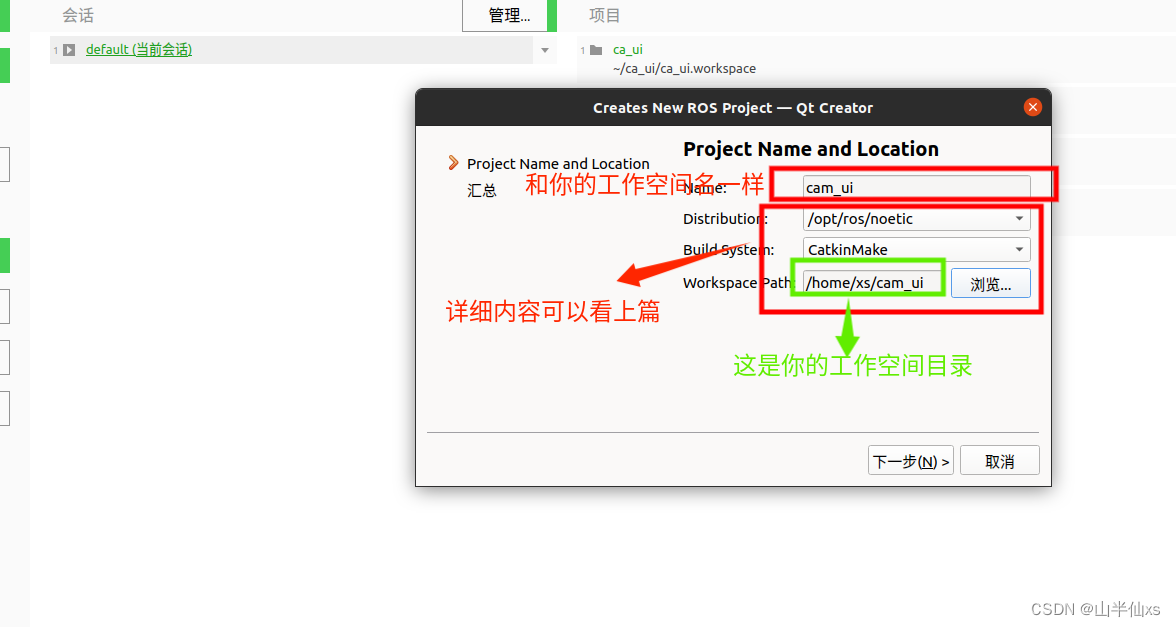1176x627 pixels.
Task: Click the play icon beside default session
Action: point(69,50)
